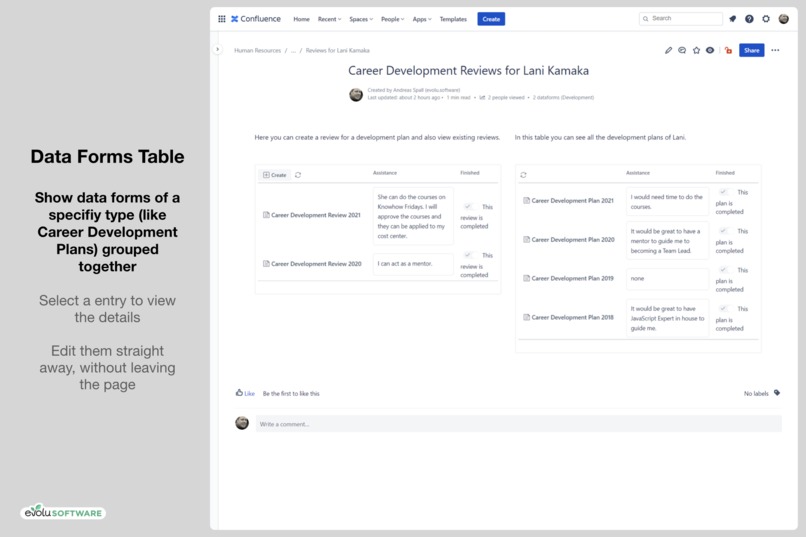Toggle completed checkbox for Review 2020
This screenshot has height=537, width=806.
468,255
